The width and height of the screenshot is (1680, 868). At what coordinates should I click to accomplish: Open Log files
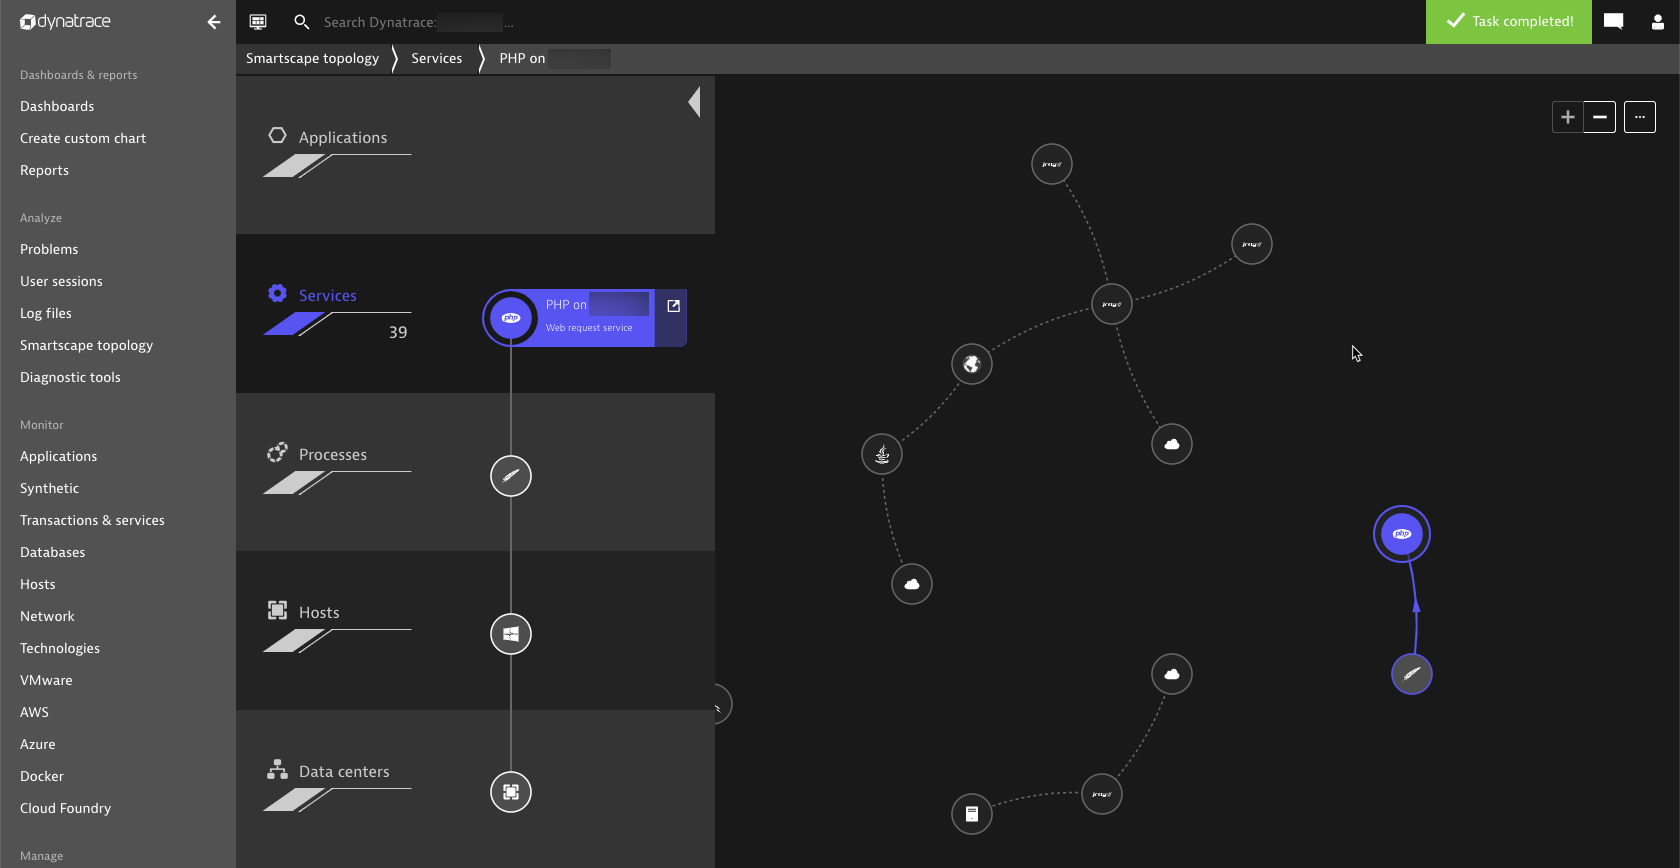[x=46, y=313]
